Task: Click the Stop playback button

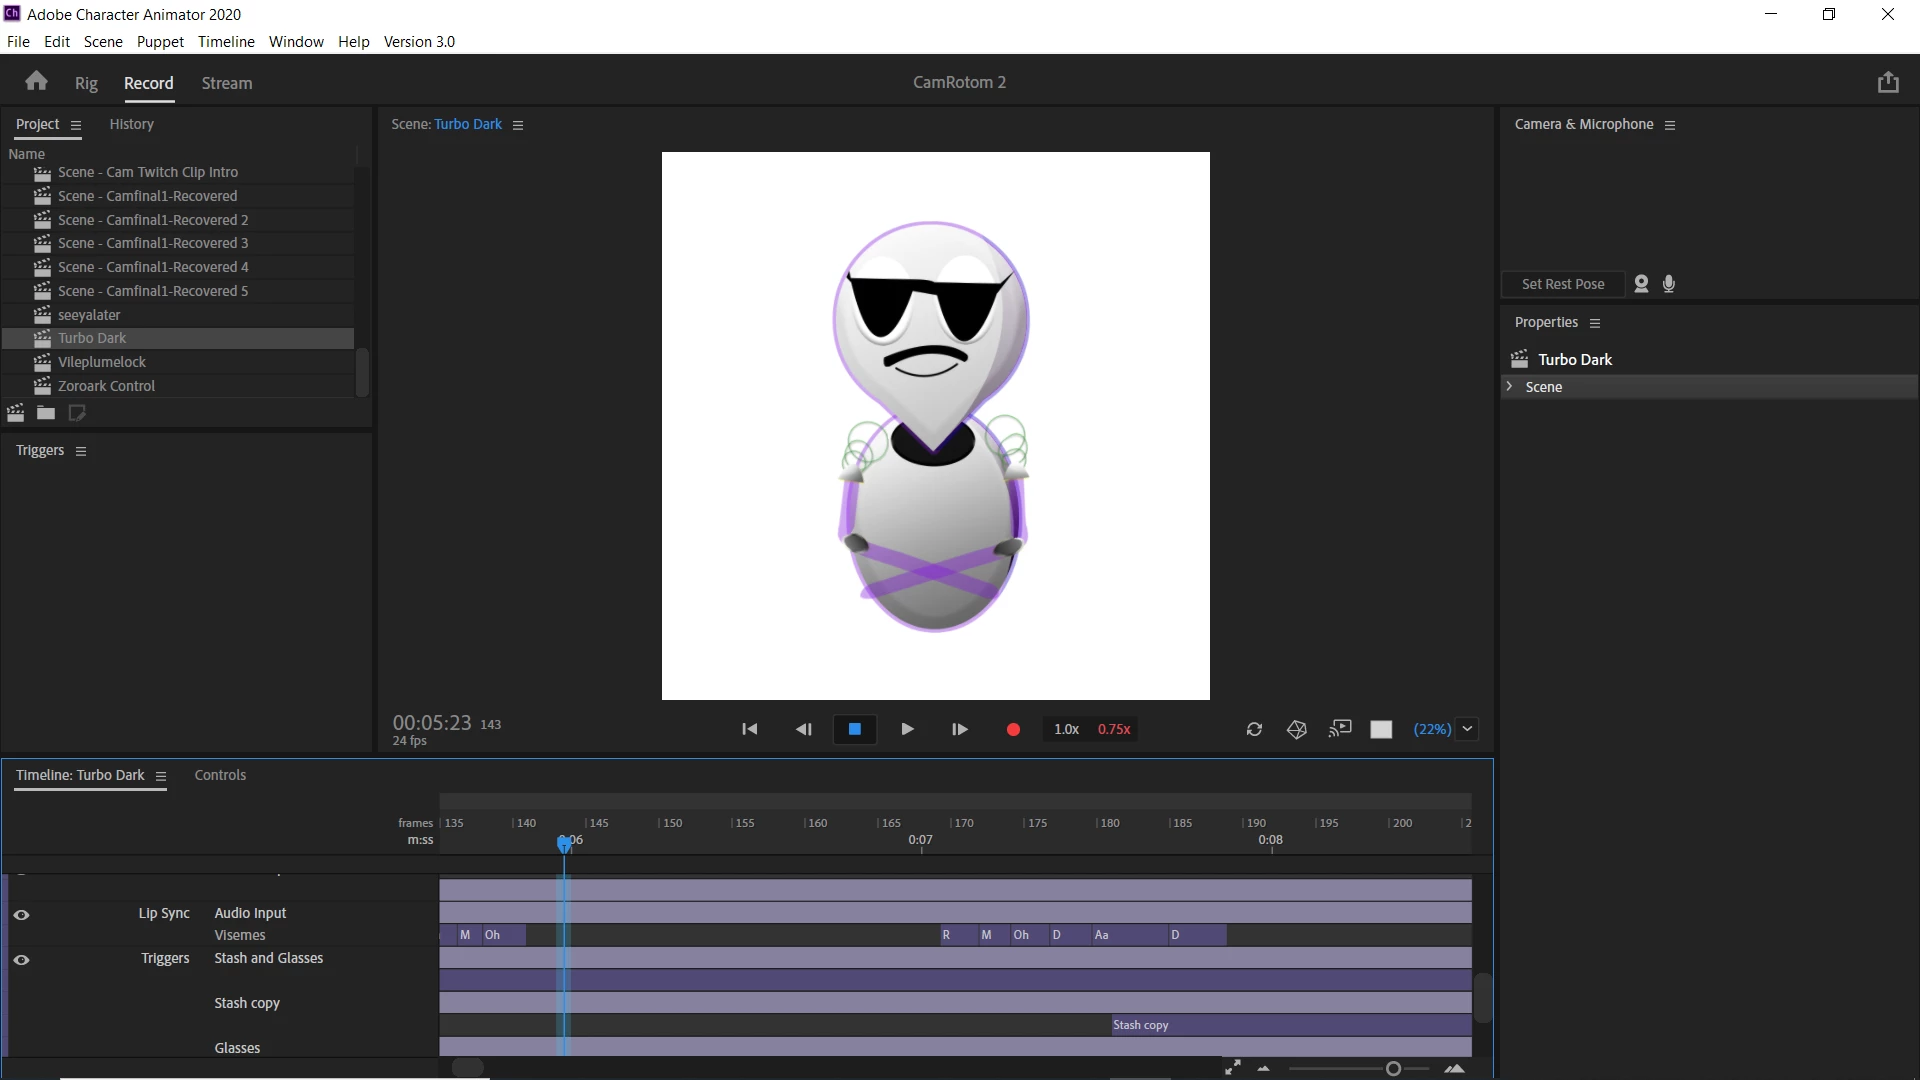Action: pyautogui.click(x=855, y=729)
